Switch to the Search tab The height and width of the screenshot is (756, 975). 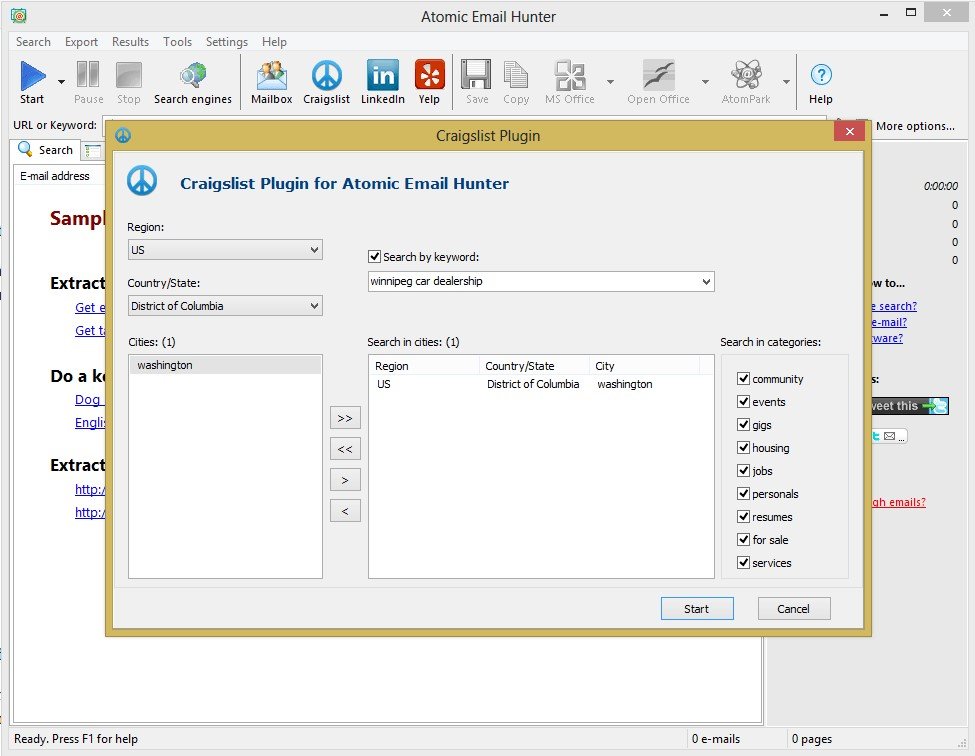coord(46,150)
